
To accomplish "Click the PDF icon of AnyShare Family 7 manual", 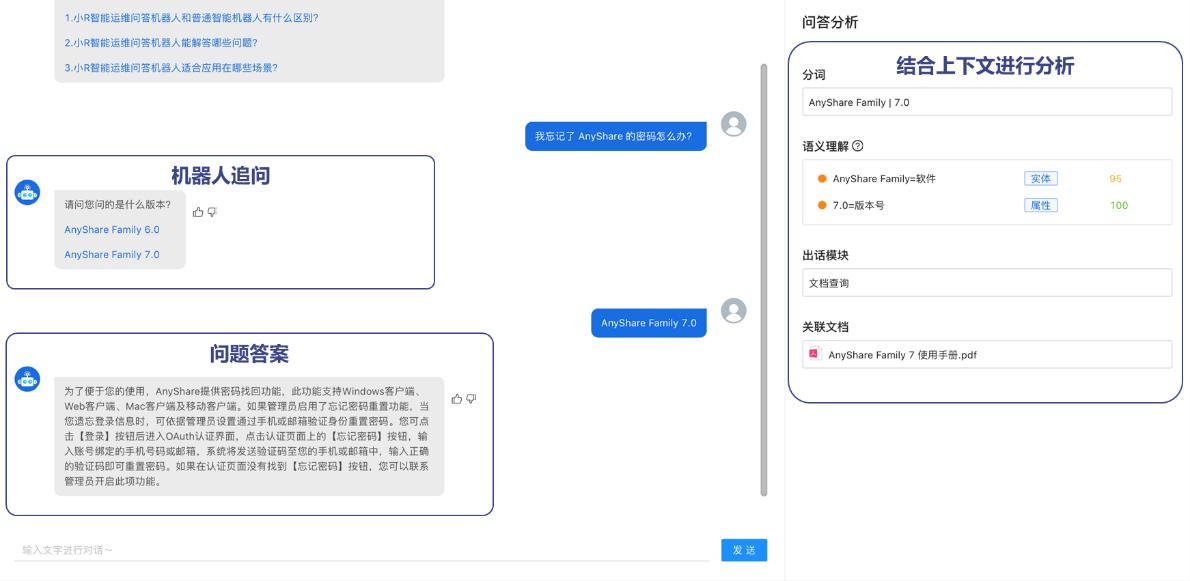I will coord(815,353).
